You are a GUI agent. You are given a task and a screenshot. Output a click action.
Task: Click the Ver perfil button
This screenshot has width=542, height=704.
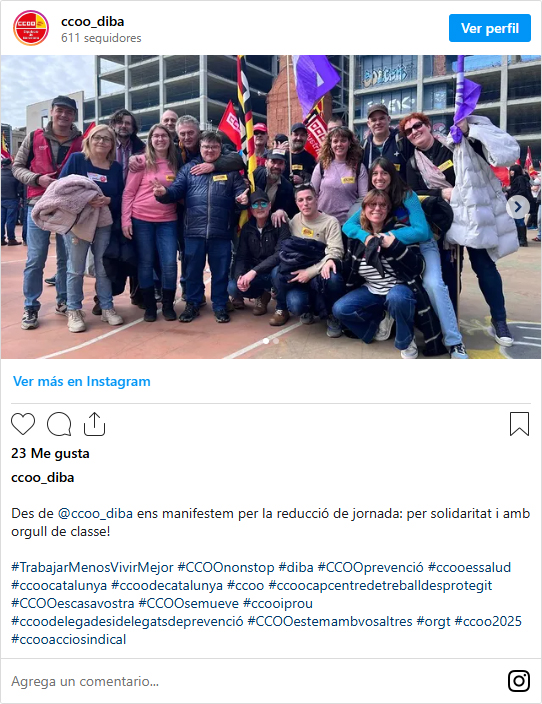click(489, 28)
